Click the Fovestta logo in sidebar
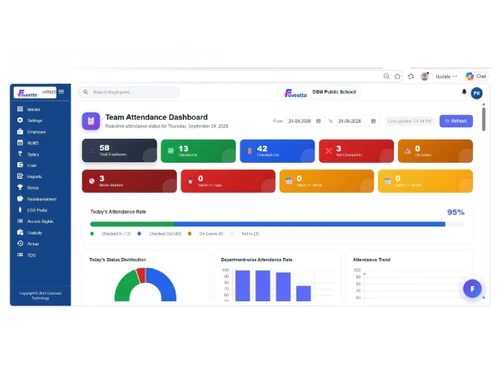The height and width of the screenshot is (375, 500). click(28, 93)
